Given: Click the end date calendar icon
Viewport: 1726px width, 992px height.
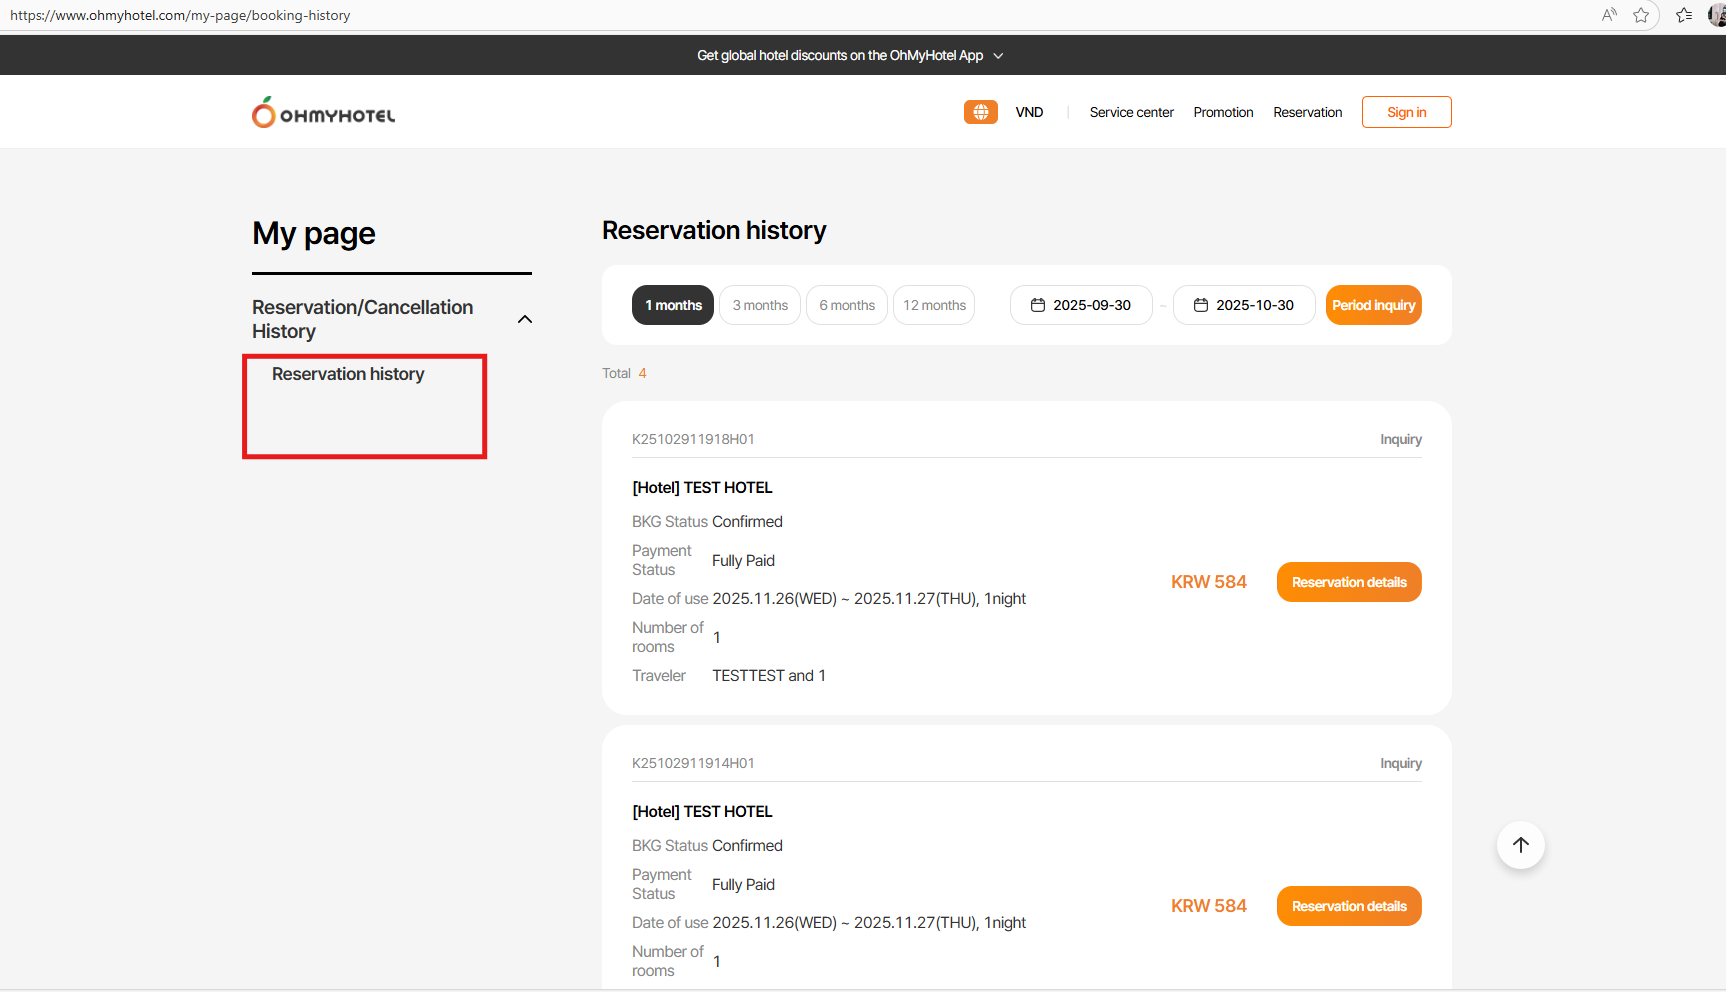Looking at the screenshot, I should pyautogui.click(x=1201, y=305).
